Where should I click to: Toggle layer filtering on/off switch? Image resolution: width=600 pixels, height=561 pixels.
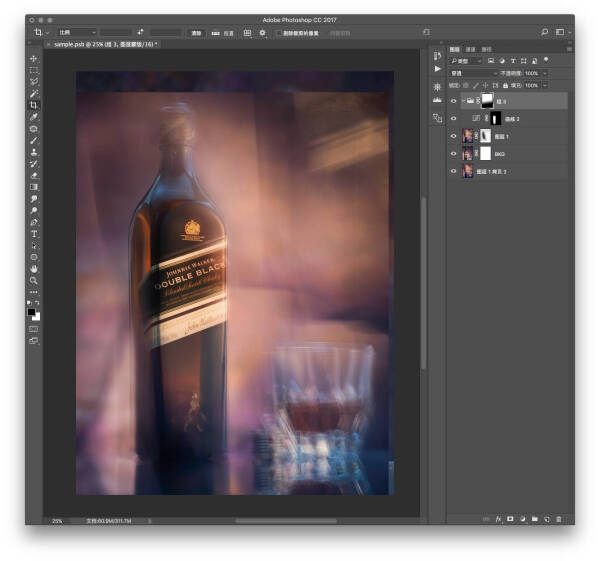pos(546,60)
